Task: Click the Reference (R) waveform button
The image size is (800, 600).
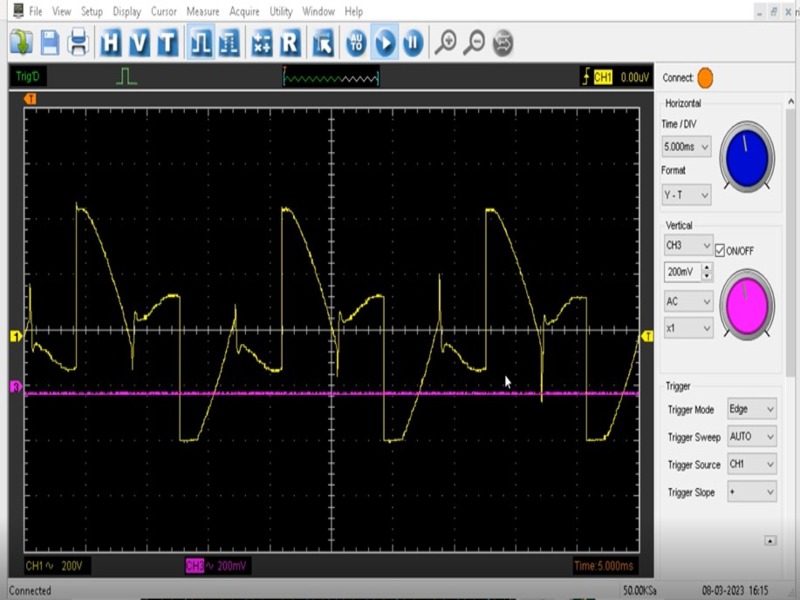Action: tap(290, 42)
